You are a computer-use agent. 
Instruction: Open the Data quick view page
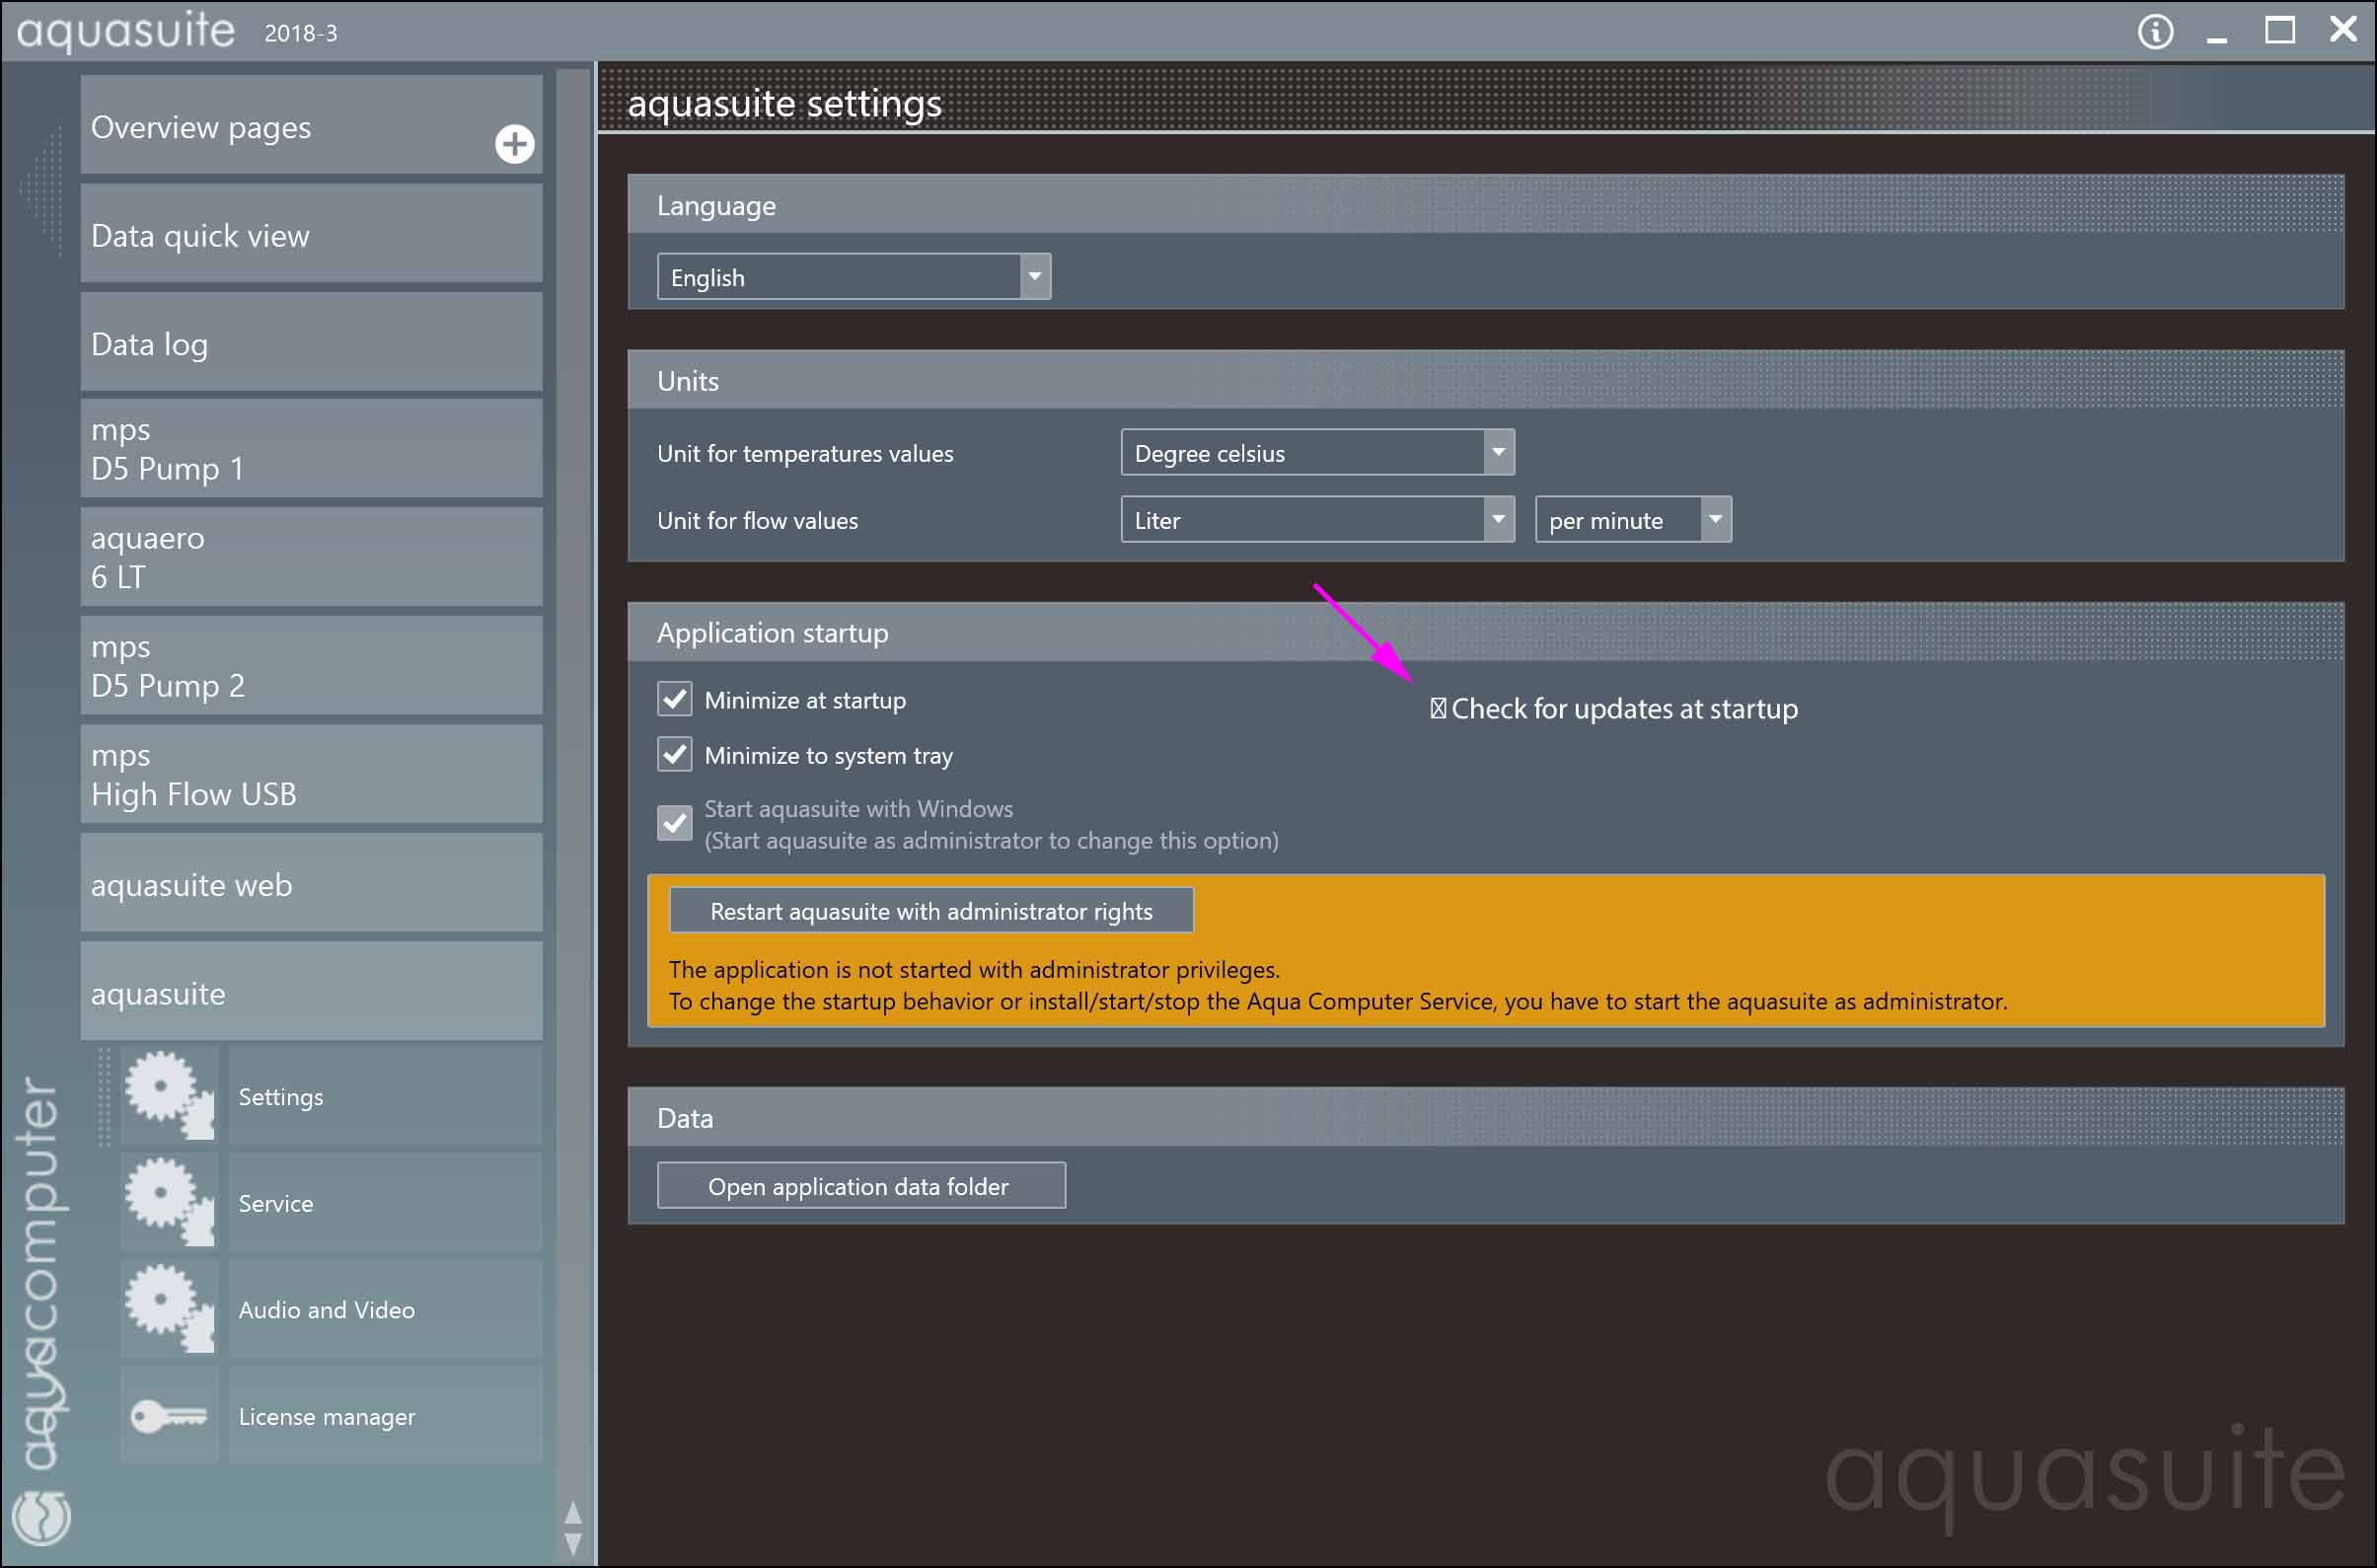pos(311,236)
